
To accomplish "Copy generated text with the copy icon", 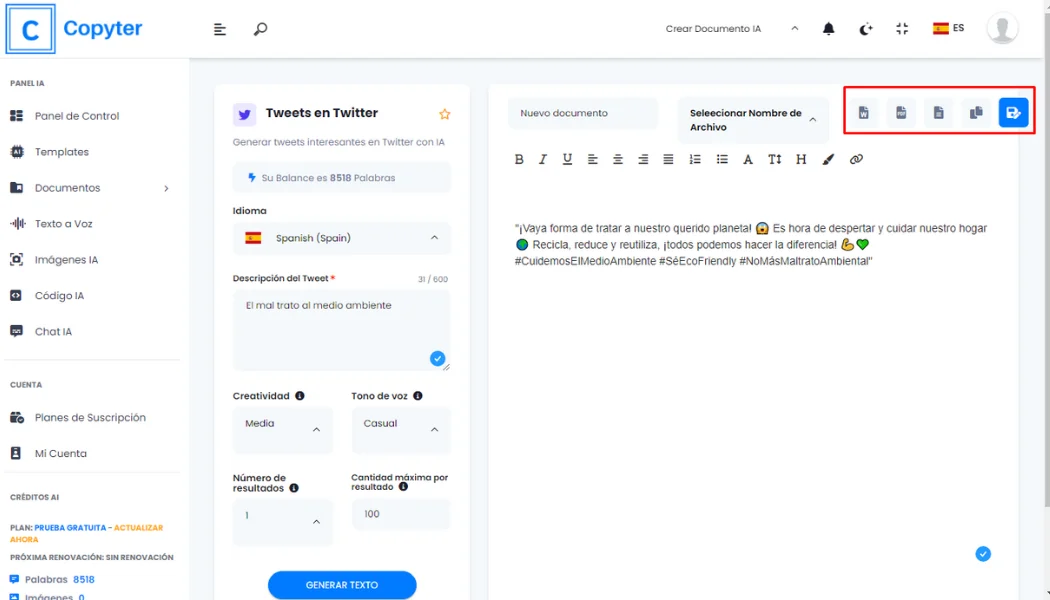I will click(x=976, y=113).
